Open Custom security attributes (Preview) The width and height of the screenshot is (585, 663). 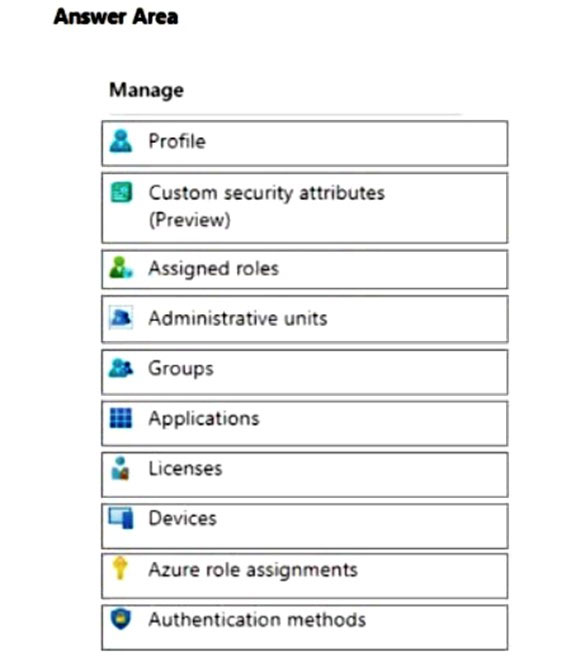point(267,206)
